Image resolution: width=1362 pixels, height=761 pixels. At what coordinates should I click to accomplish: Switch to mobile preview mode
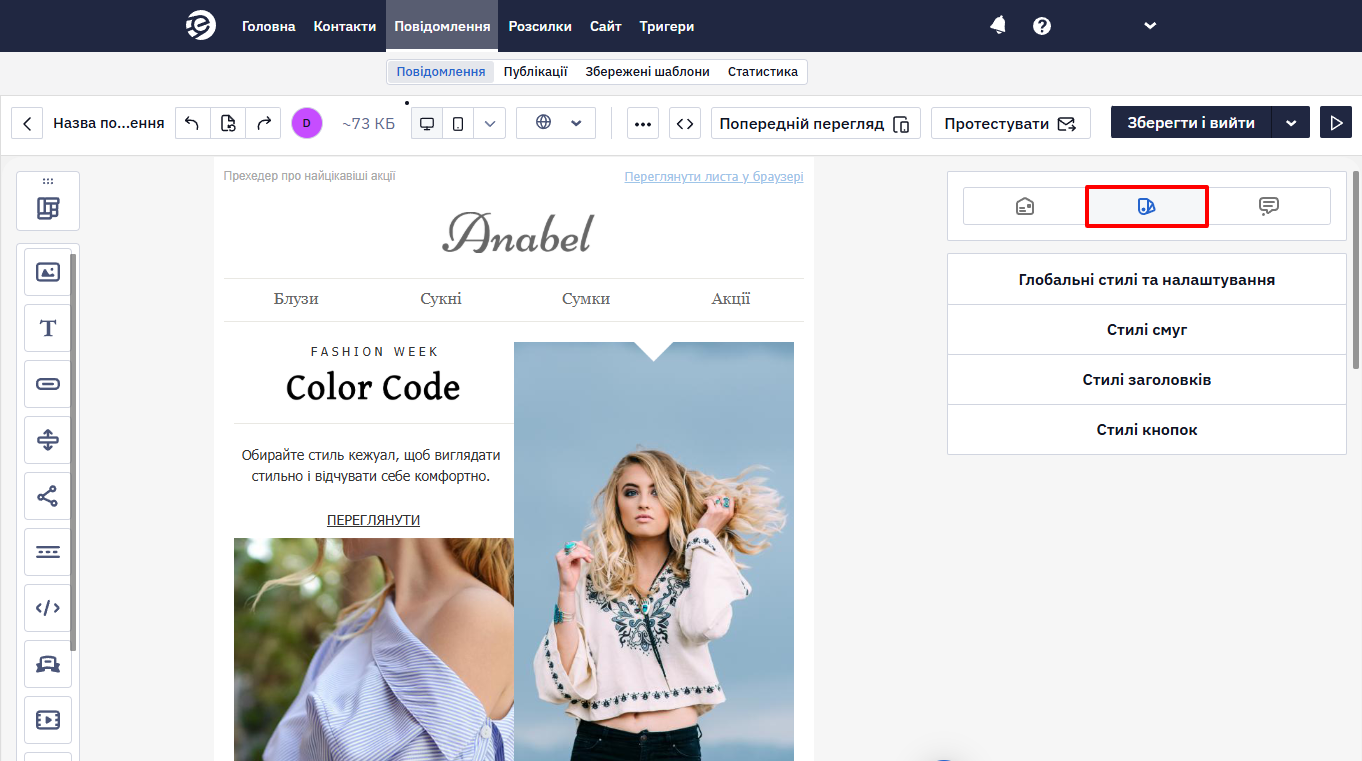pyautogui.click(x=458, y=123)
